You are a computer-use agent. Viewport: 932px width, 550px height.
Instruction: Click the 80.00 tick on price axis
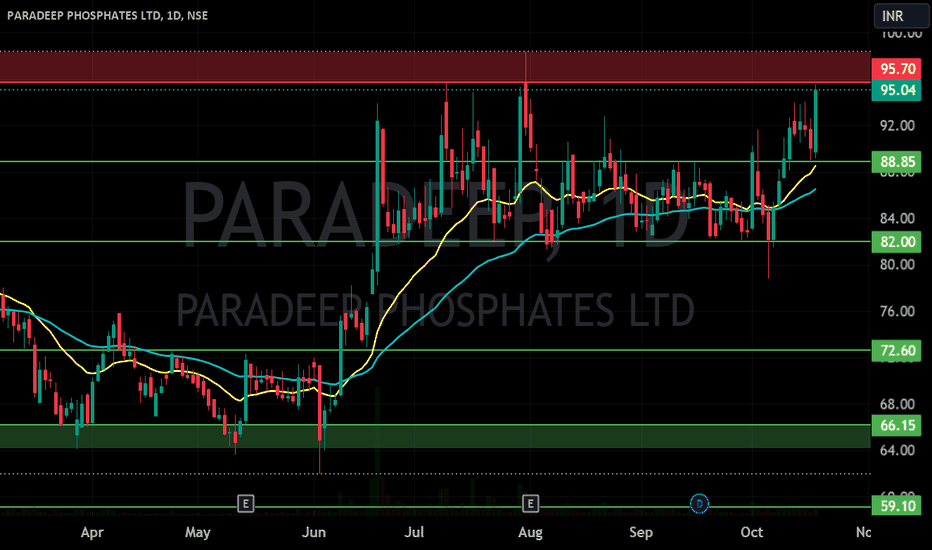click(x=897, y=265)
